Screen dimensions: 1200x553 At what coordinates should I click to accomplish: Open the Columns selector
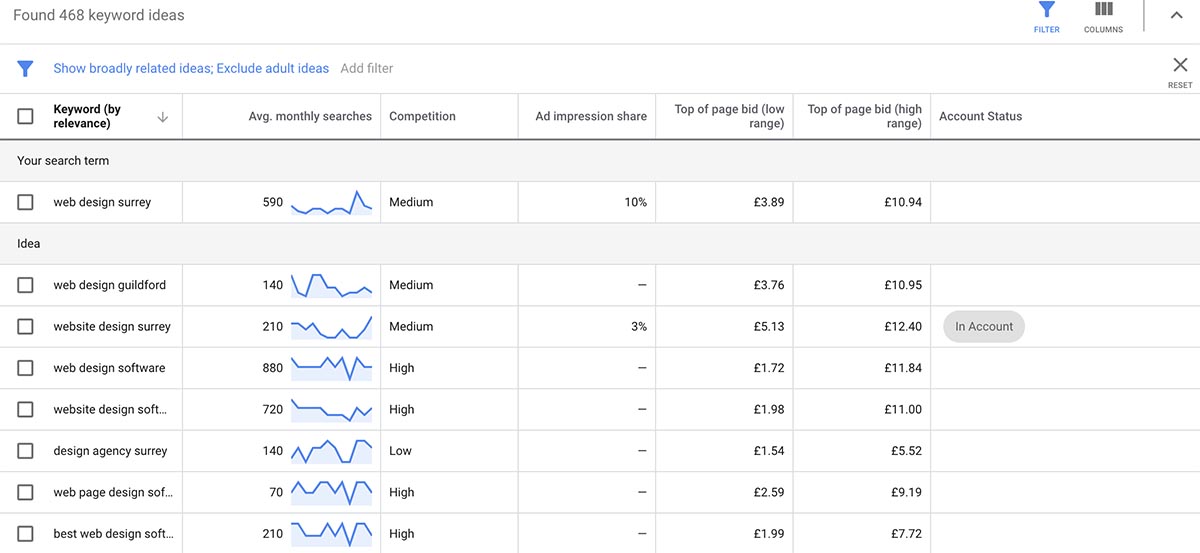pyautogui.click(x=1103, y=17)
